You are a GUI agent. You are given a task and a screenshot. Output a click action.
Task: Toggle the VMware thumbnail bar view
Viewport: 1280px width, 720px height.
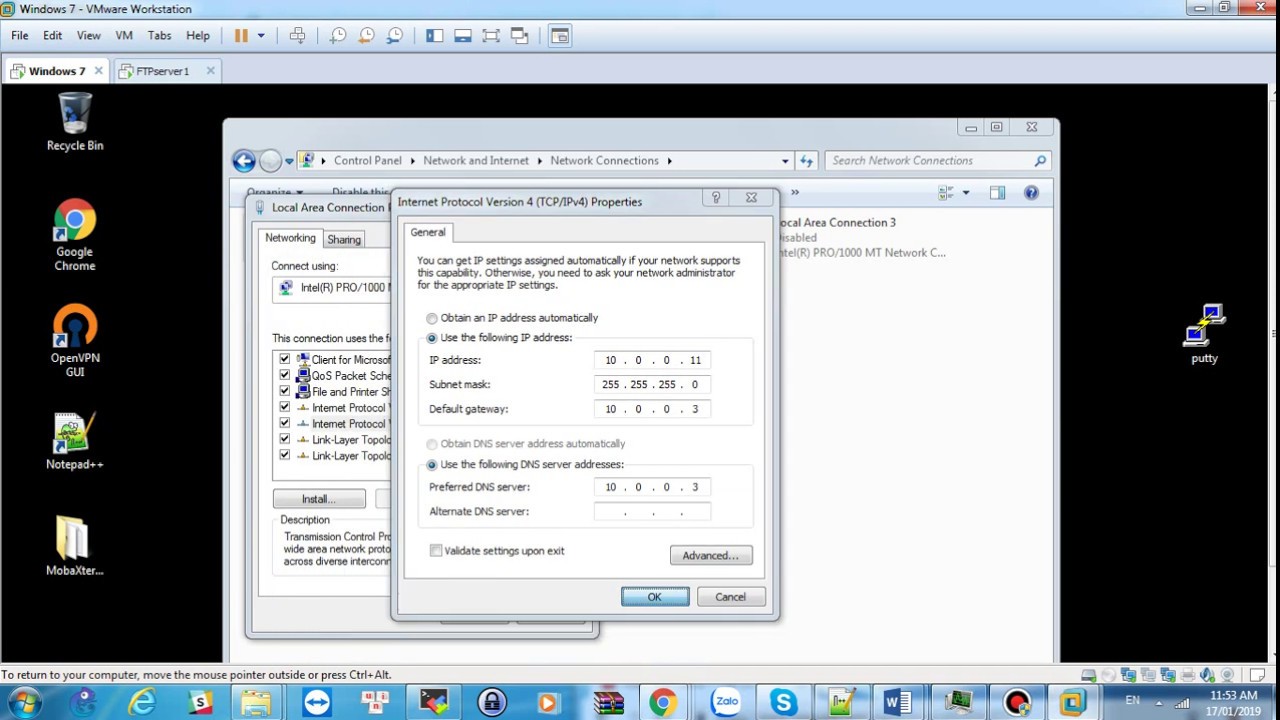point(462,35)
